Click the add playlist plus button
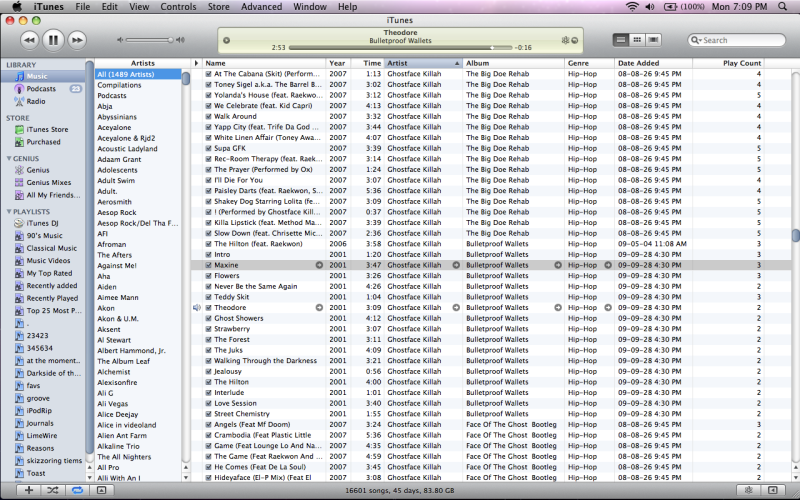 29,490
